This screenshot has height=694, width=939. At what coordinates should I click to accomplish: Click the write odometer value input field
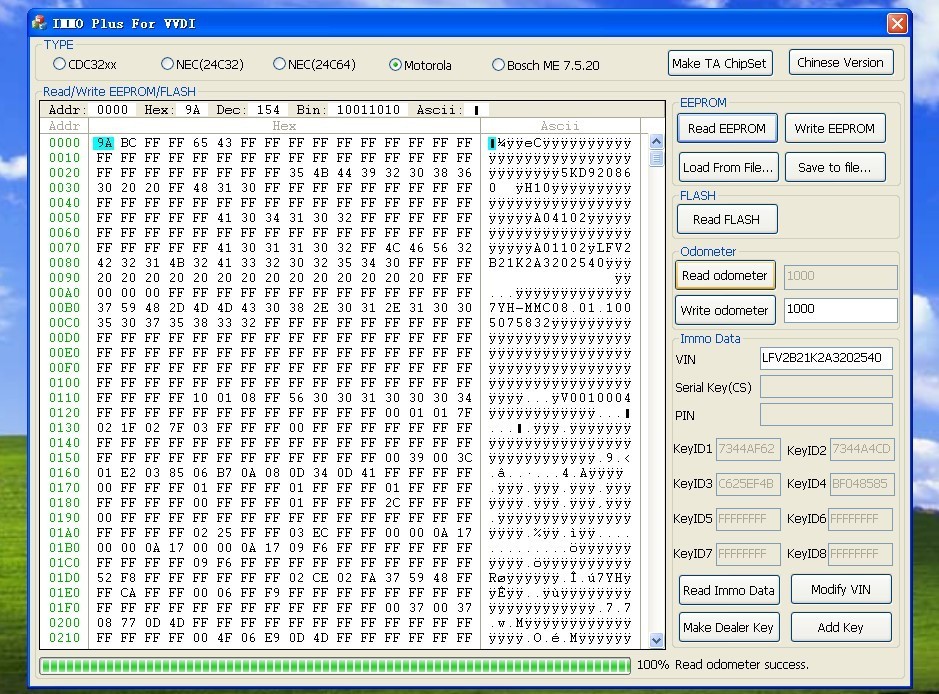coord(840,310)
